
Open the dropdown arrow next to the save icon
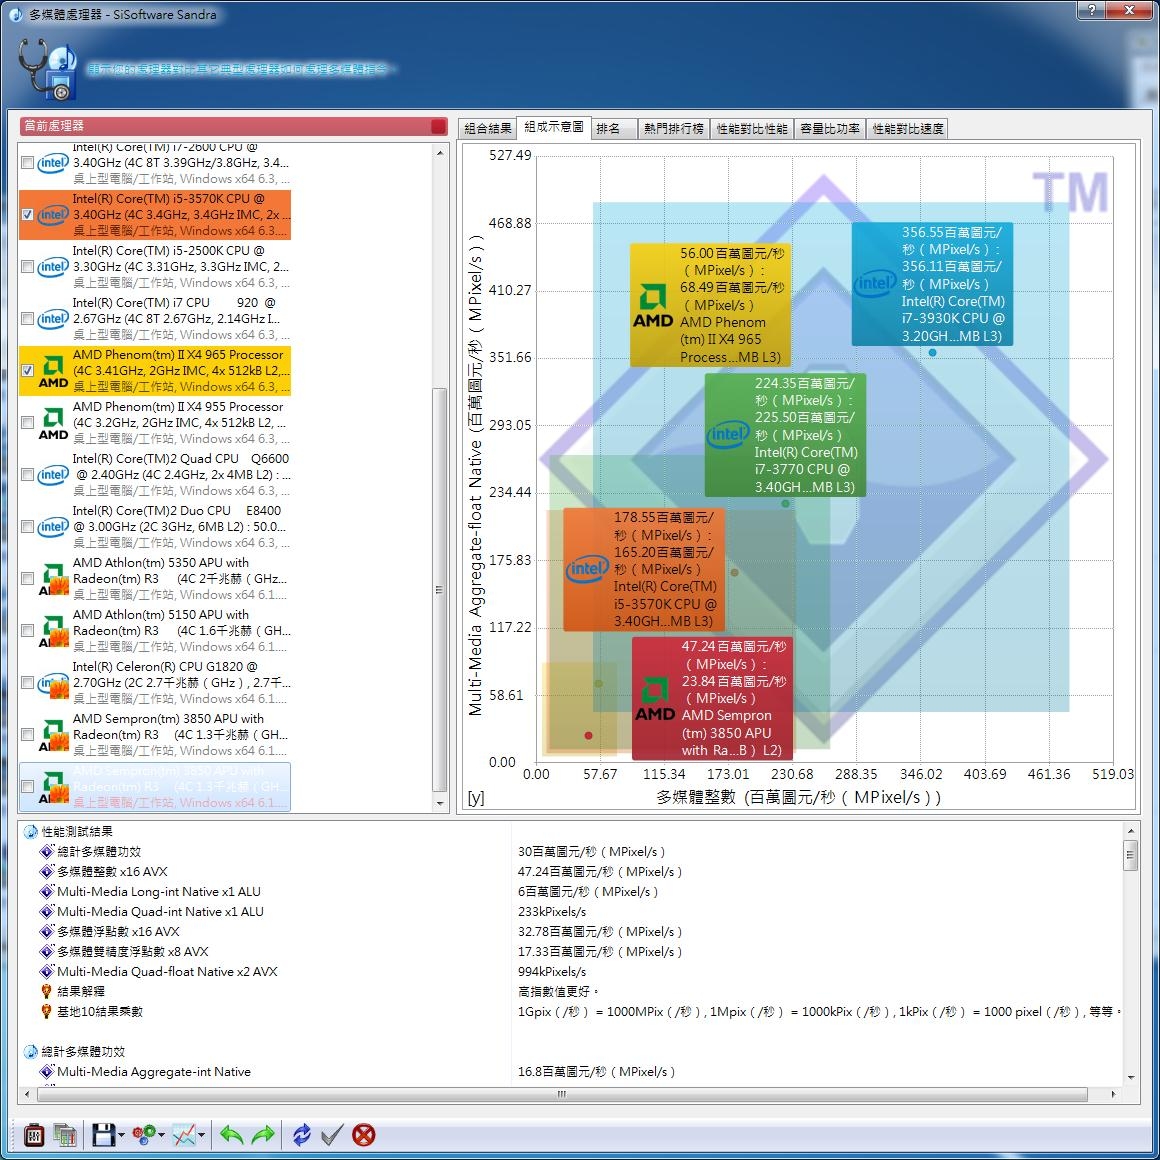pos(121,1135)
